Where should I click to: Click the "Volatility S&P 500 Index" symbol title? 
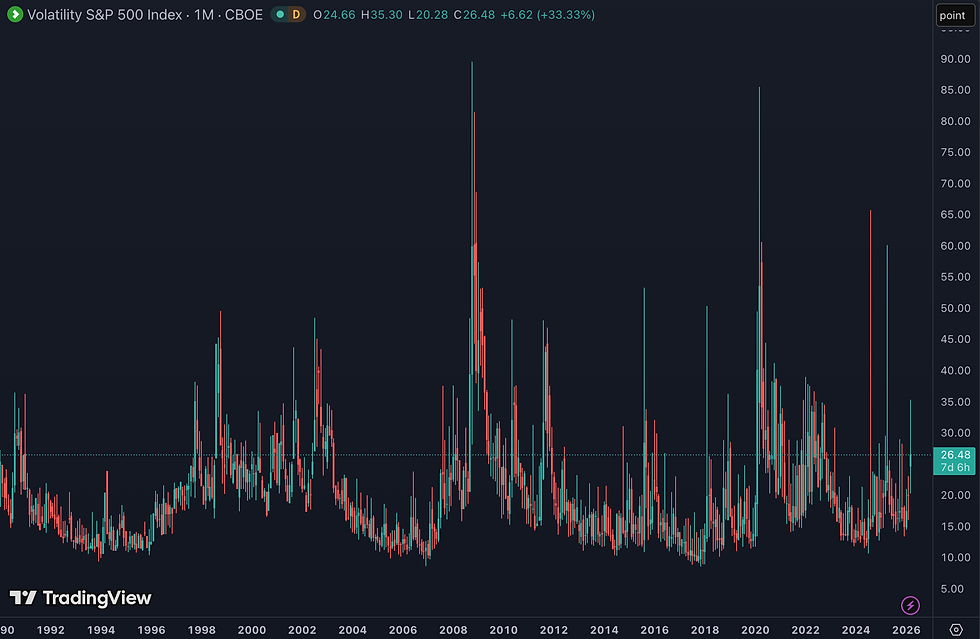[x=104, y=14]
